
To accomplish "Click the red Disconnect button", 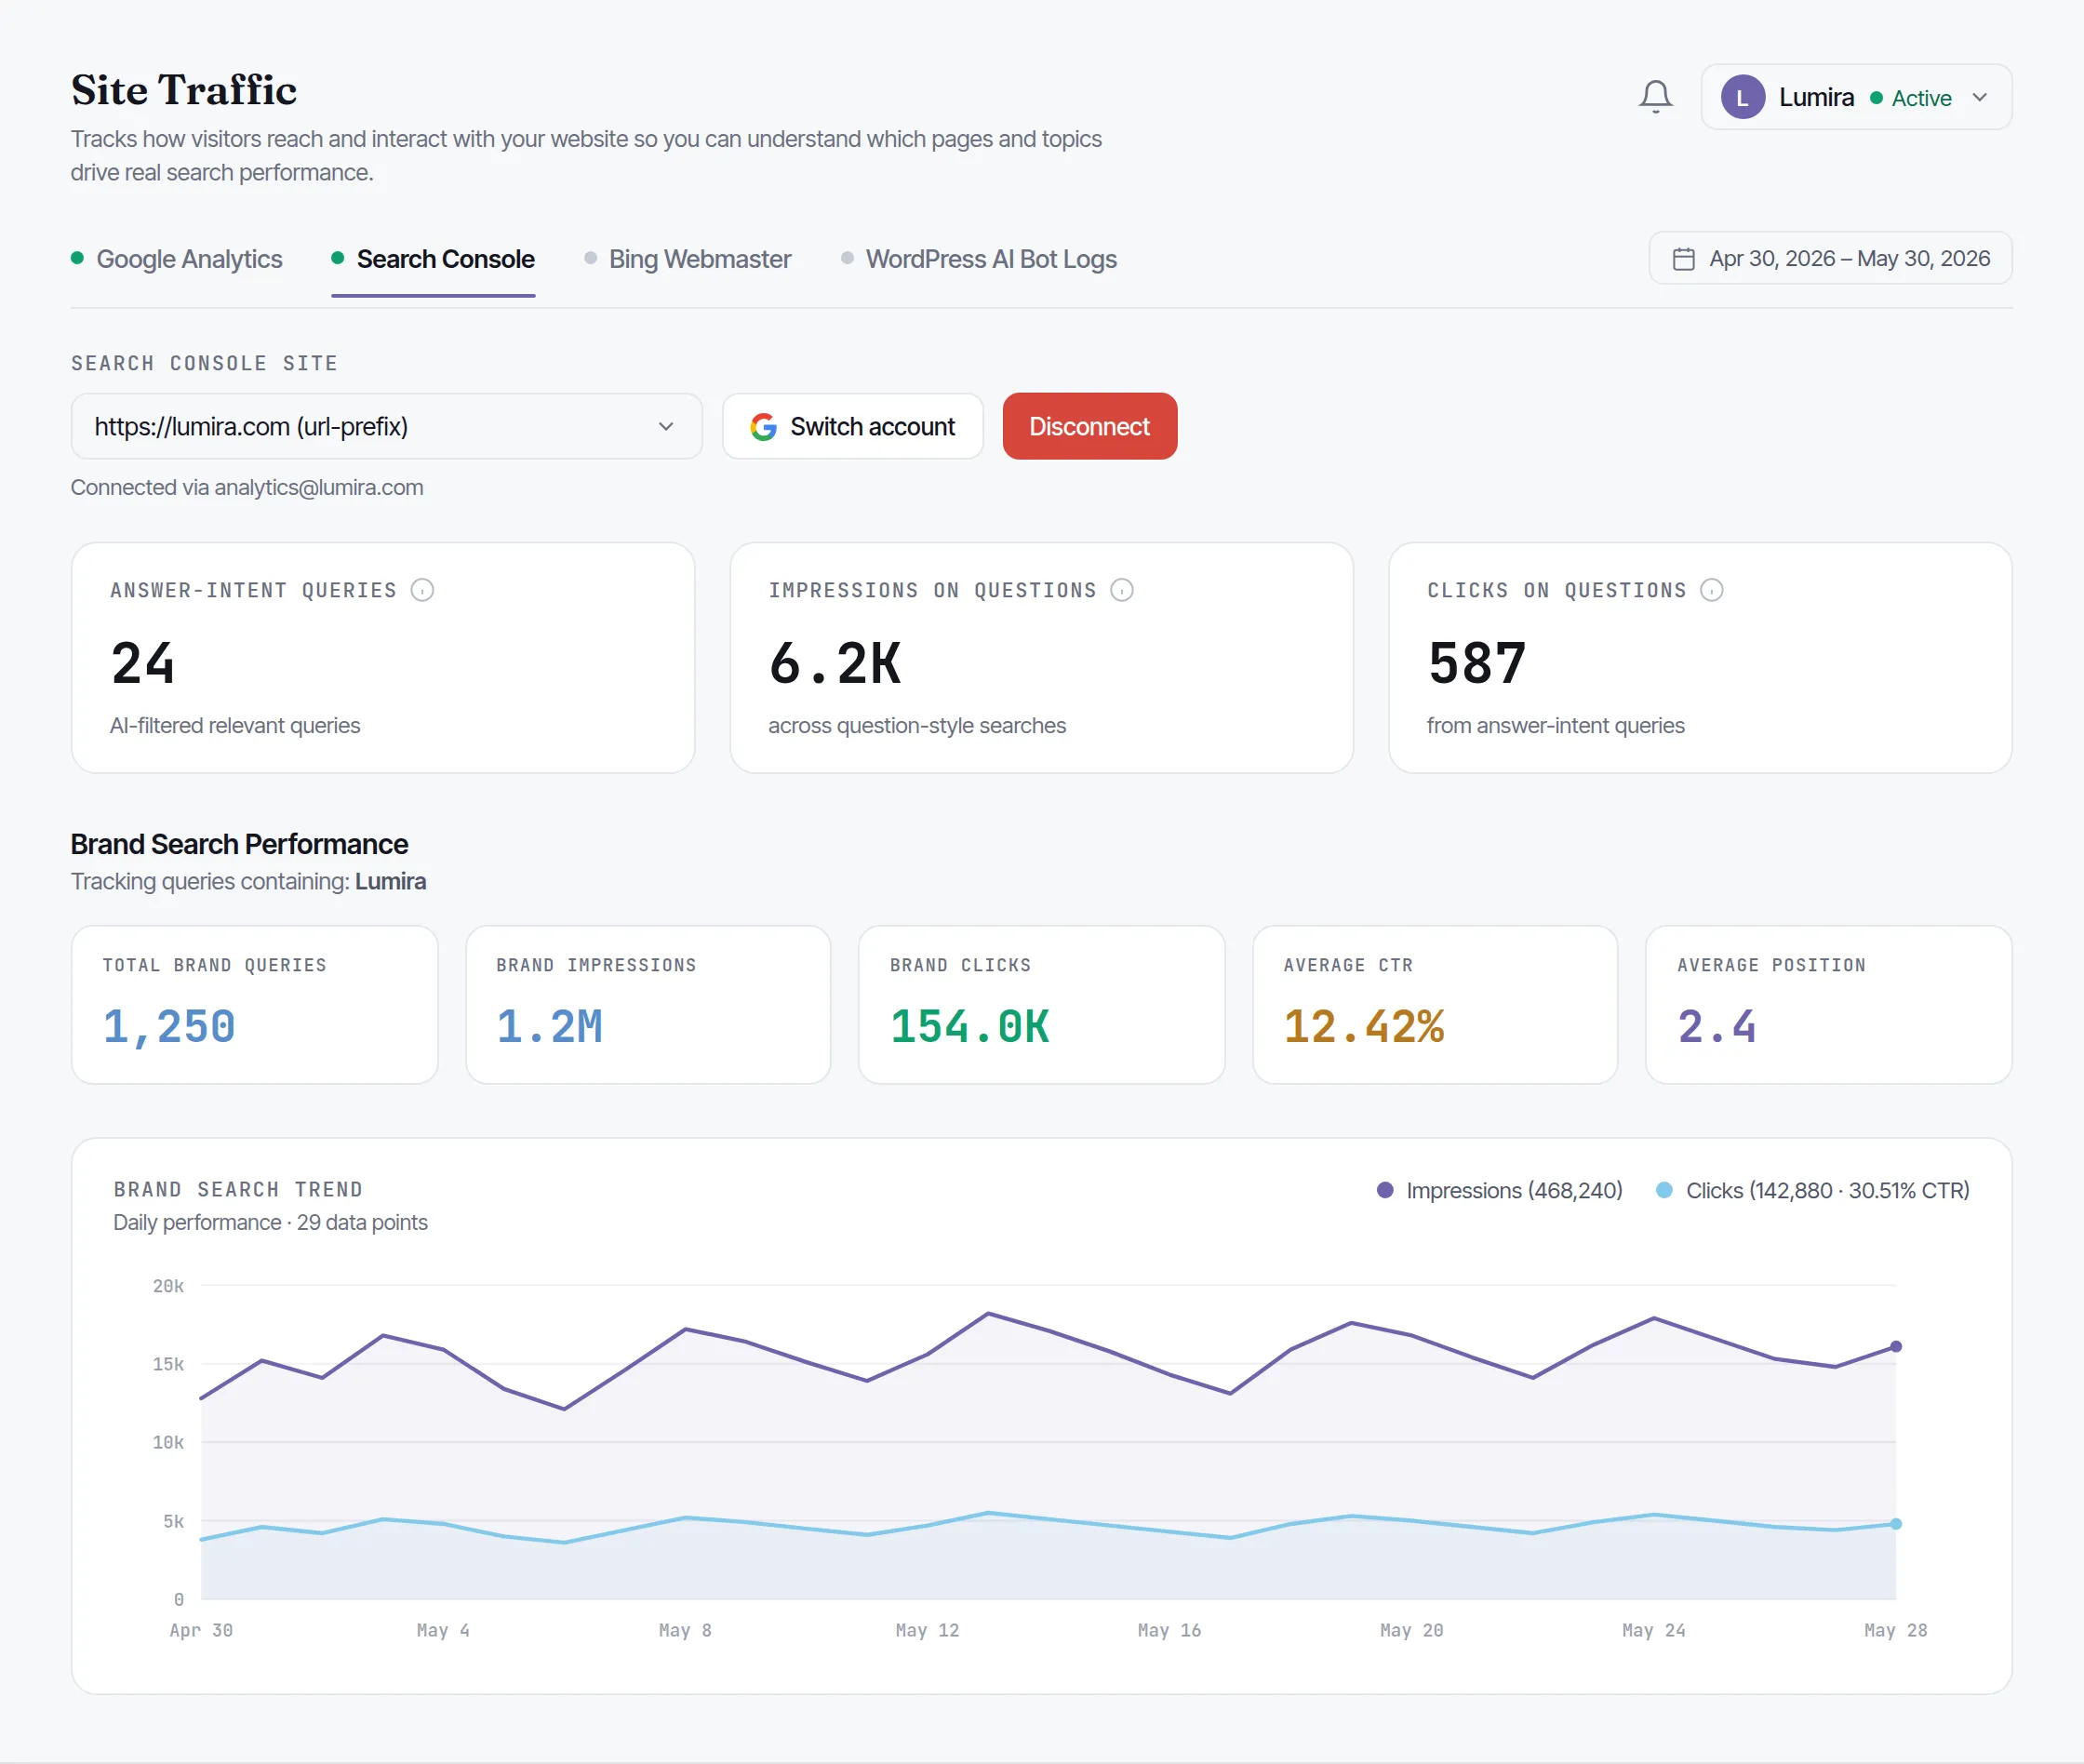I will pos(1090,426).
